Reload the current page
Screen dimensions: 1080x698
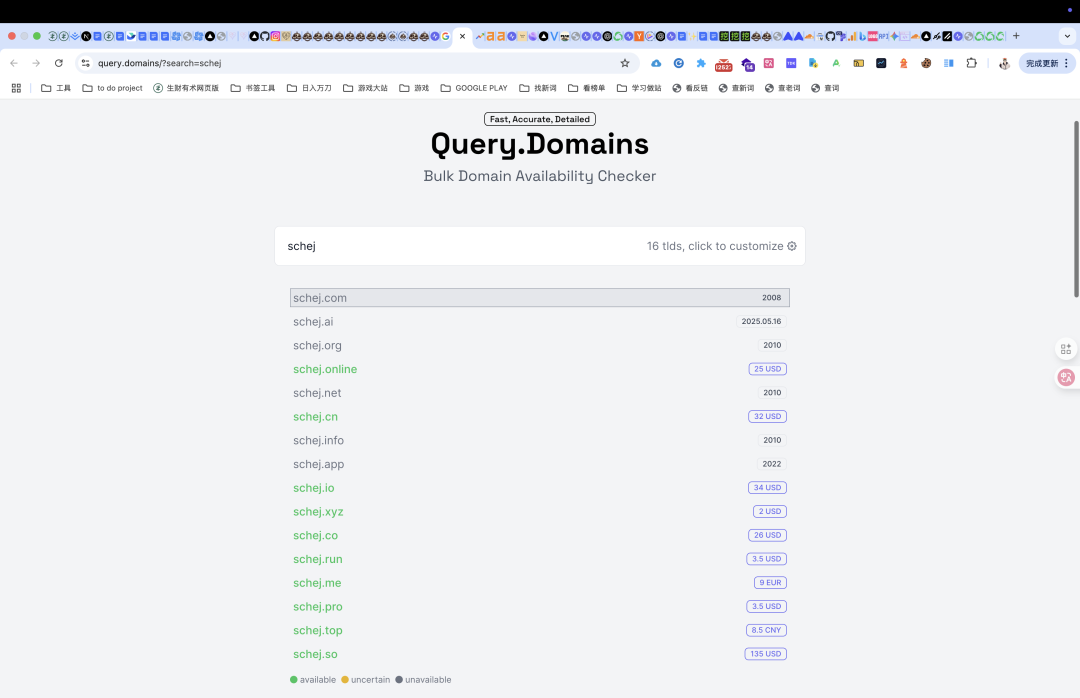pyautogui.click(x=59, y=63)
